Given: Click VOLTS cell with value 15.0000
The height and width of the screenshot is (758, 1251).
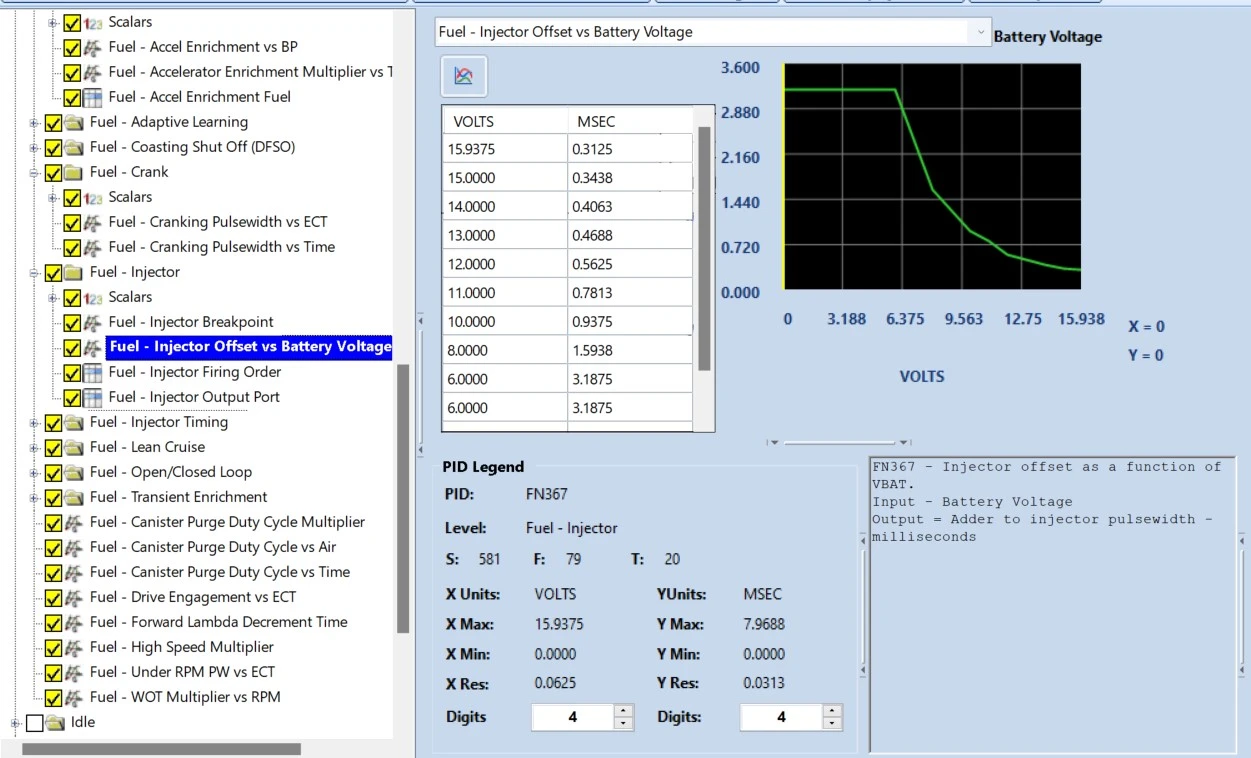Looking at the screenshot, I should [x=505, y=178].
